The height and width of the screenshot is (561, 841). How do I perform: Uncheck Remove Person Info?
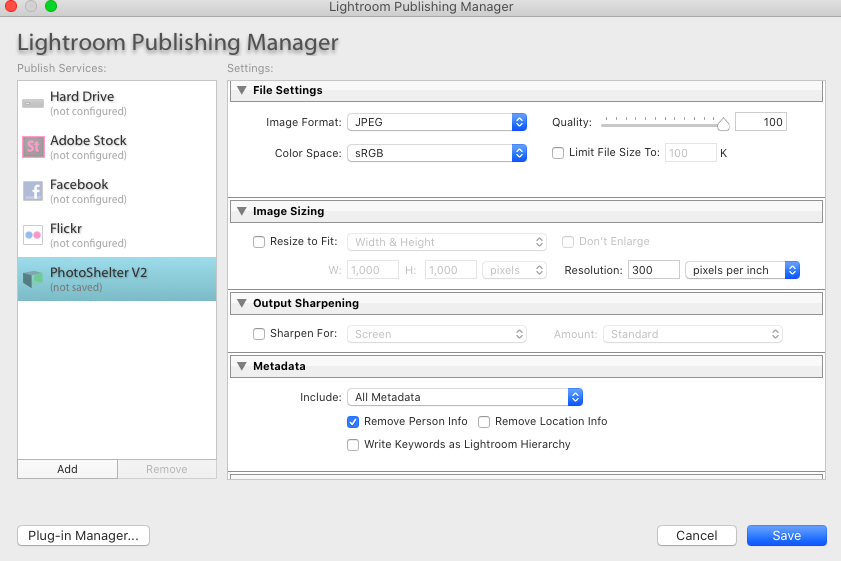tap(353, 422)
